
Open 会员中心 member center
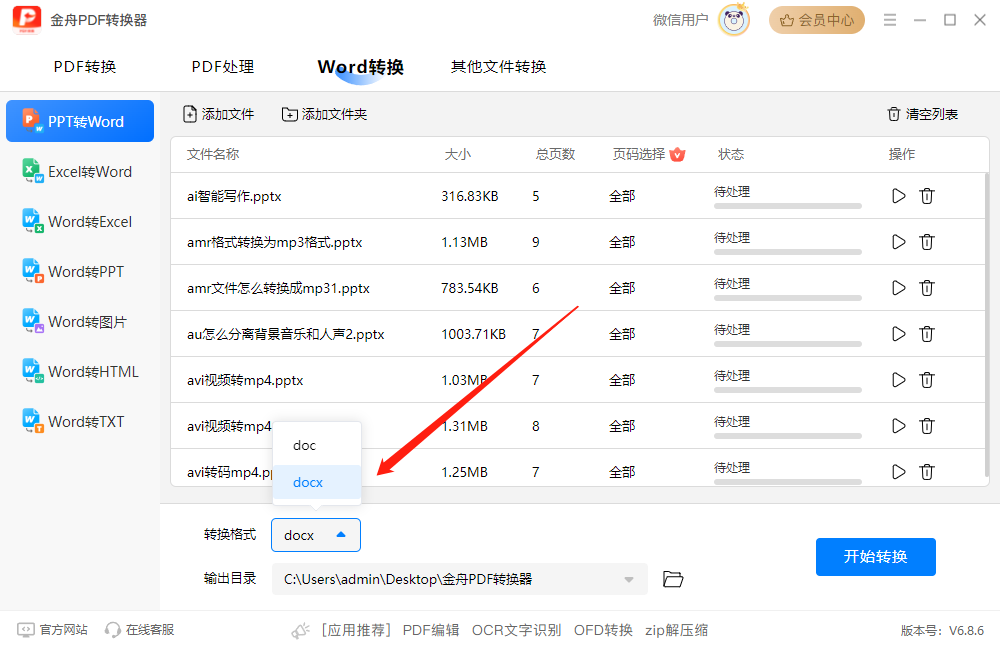click(x=816, y=20)
